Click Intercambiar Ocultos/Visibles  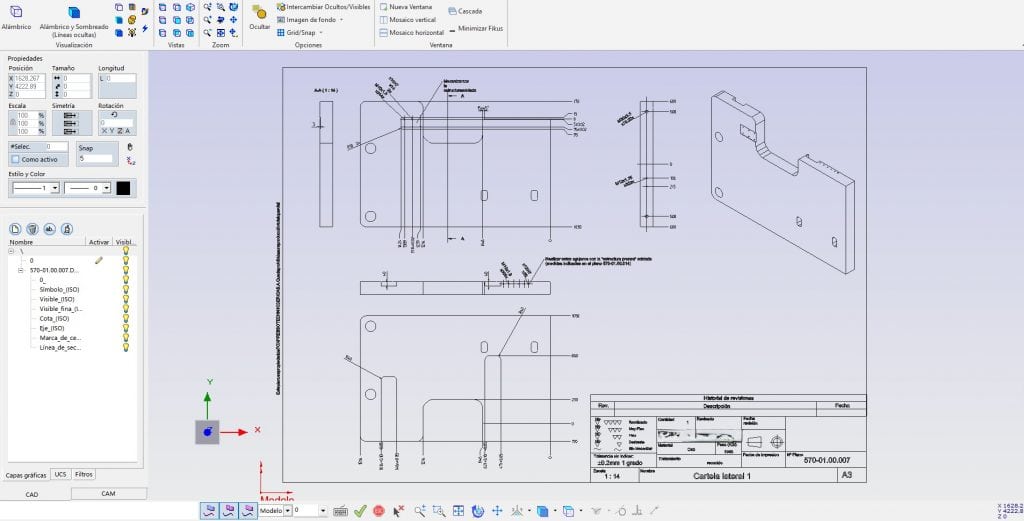pyautogui.click(x=323, y=7)
